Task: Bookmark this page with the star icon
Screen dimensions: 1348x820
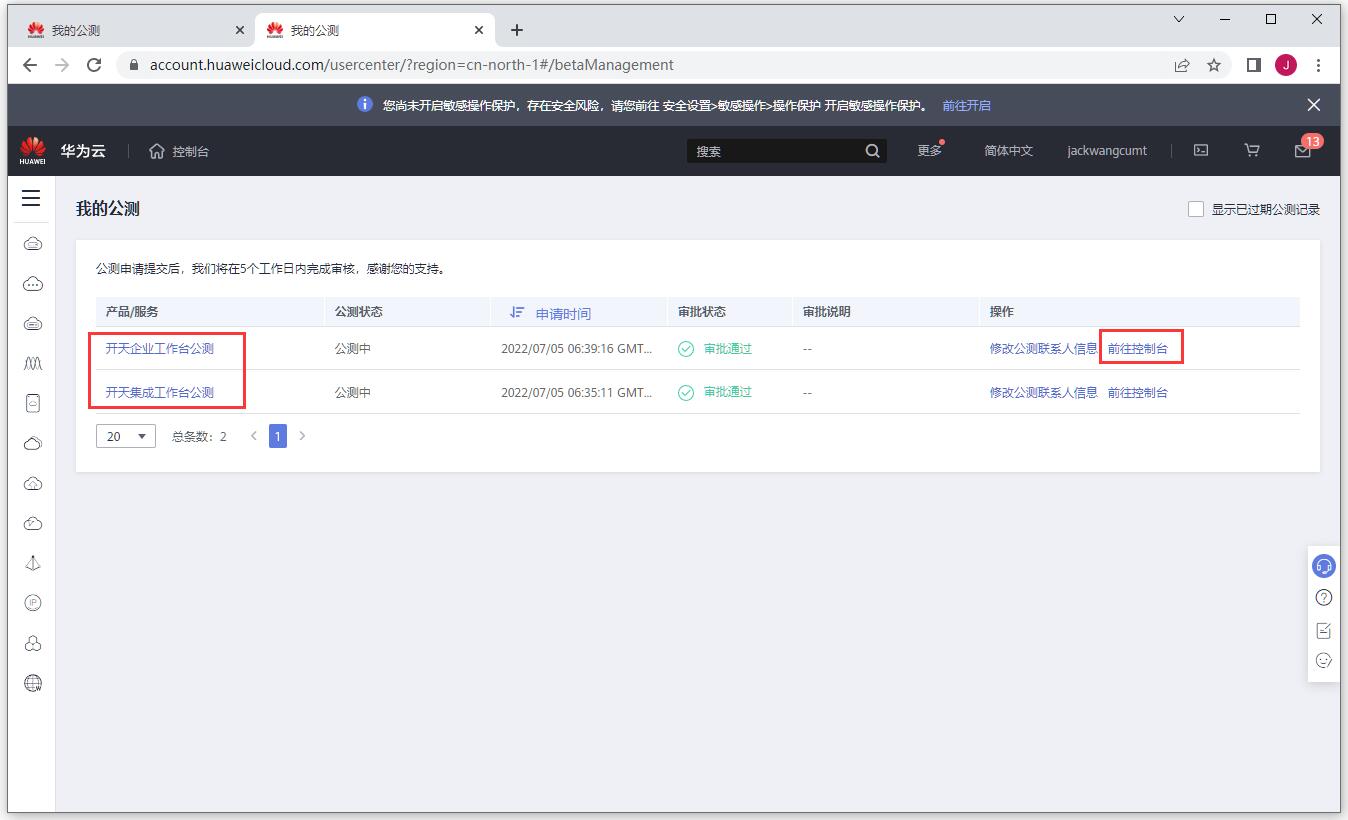Action: coord(1214,65)
